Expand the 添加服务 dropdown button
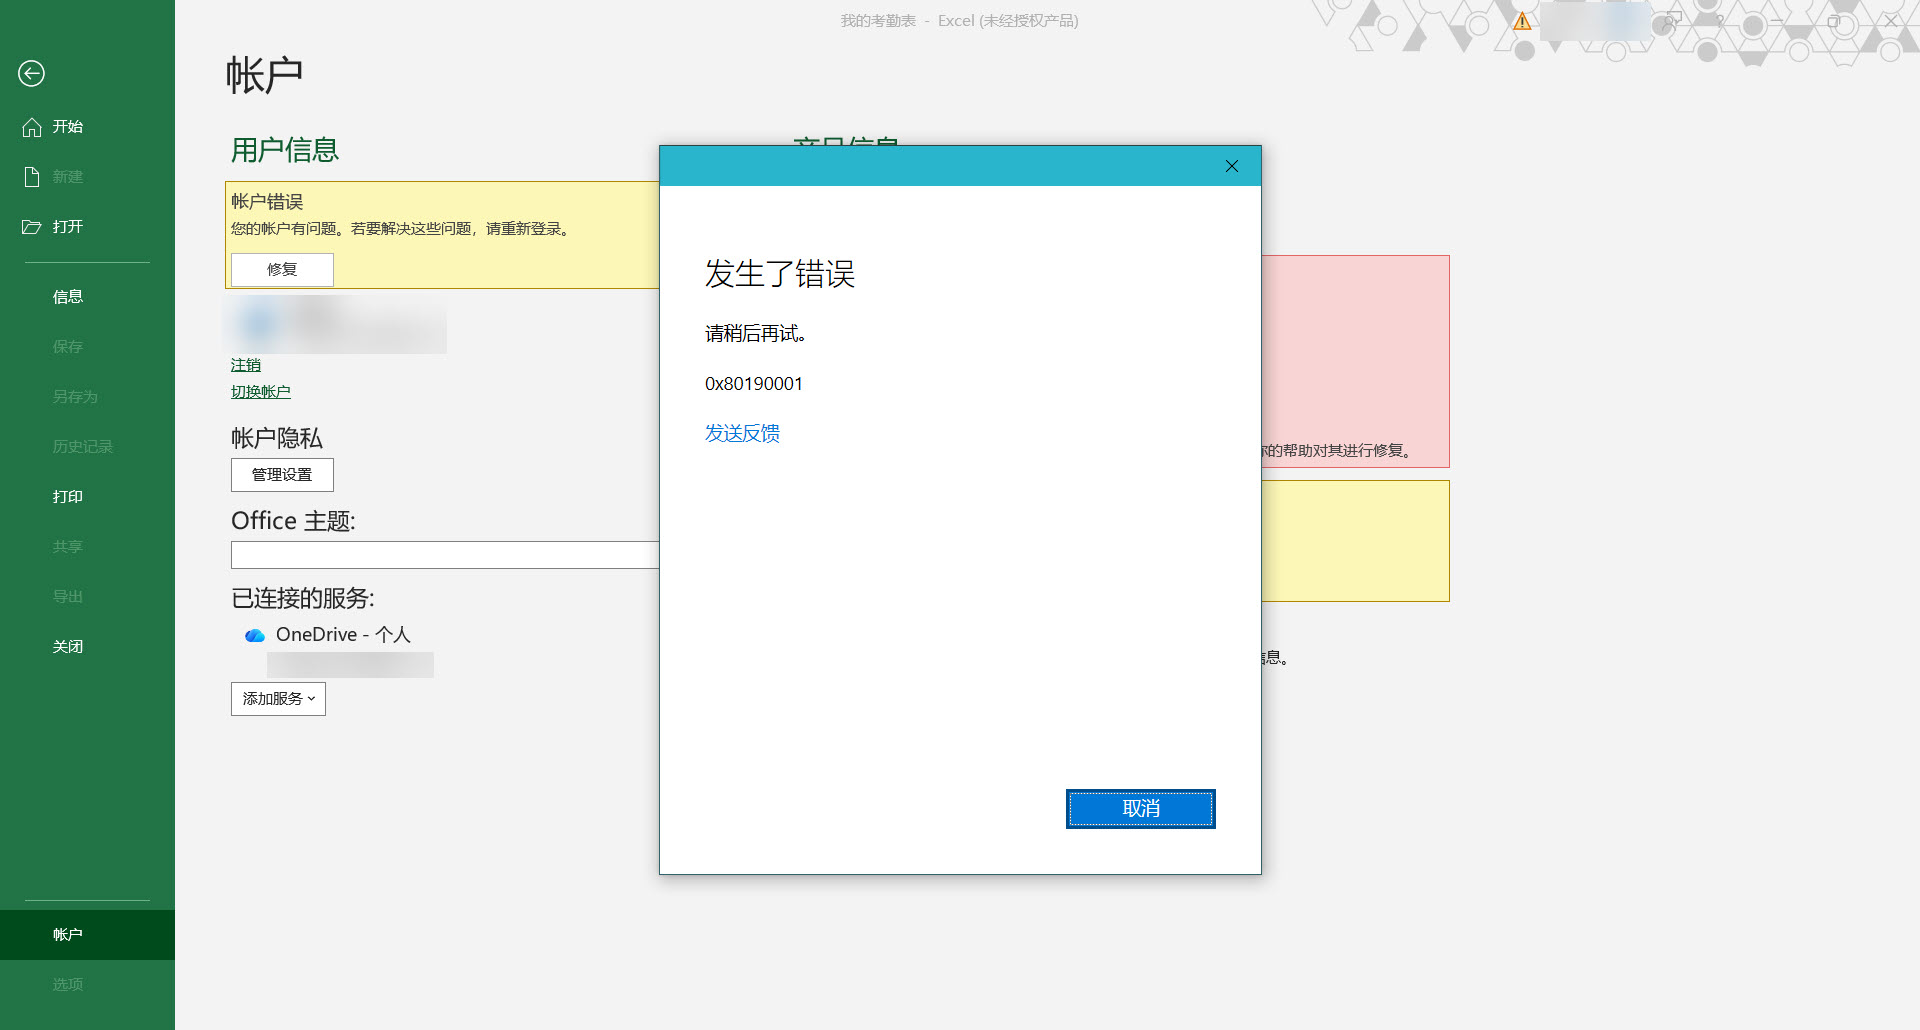The width and height of the screenshot is (1920, 1030). 278,699
